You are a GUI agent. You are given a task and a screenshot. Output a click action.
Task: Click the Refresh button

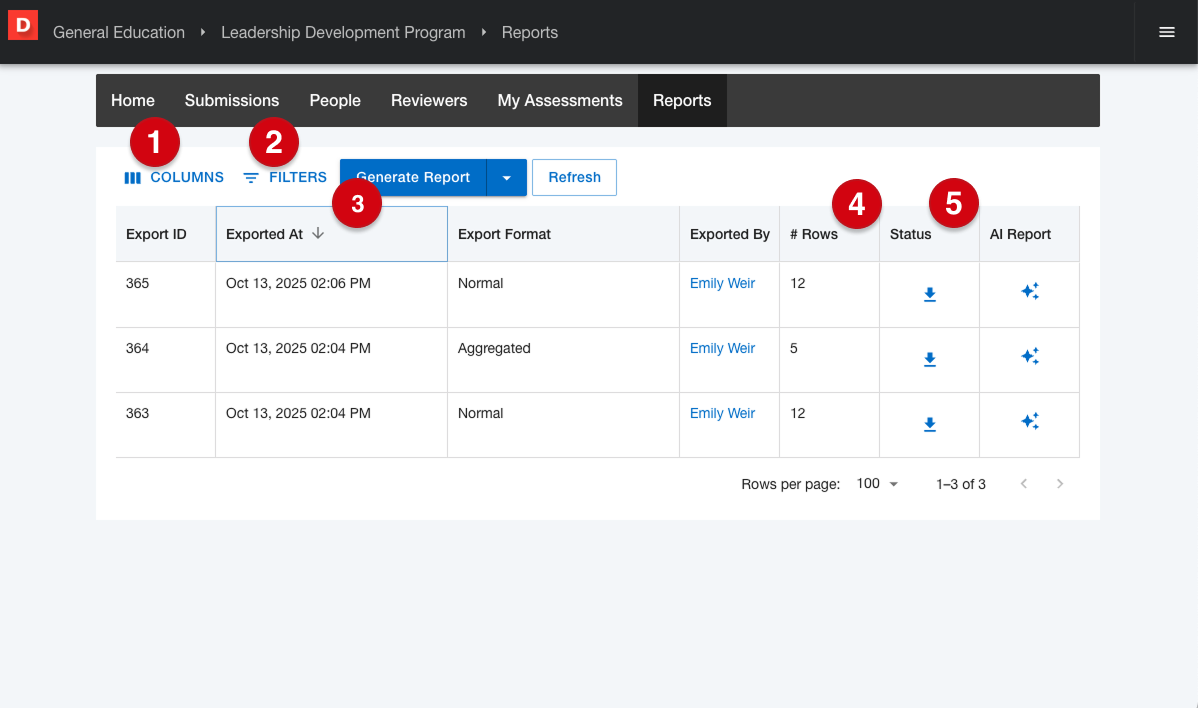pos(575,177)
